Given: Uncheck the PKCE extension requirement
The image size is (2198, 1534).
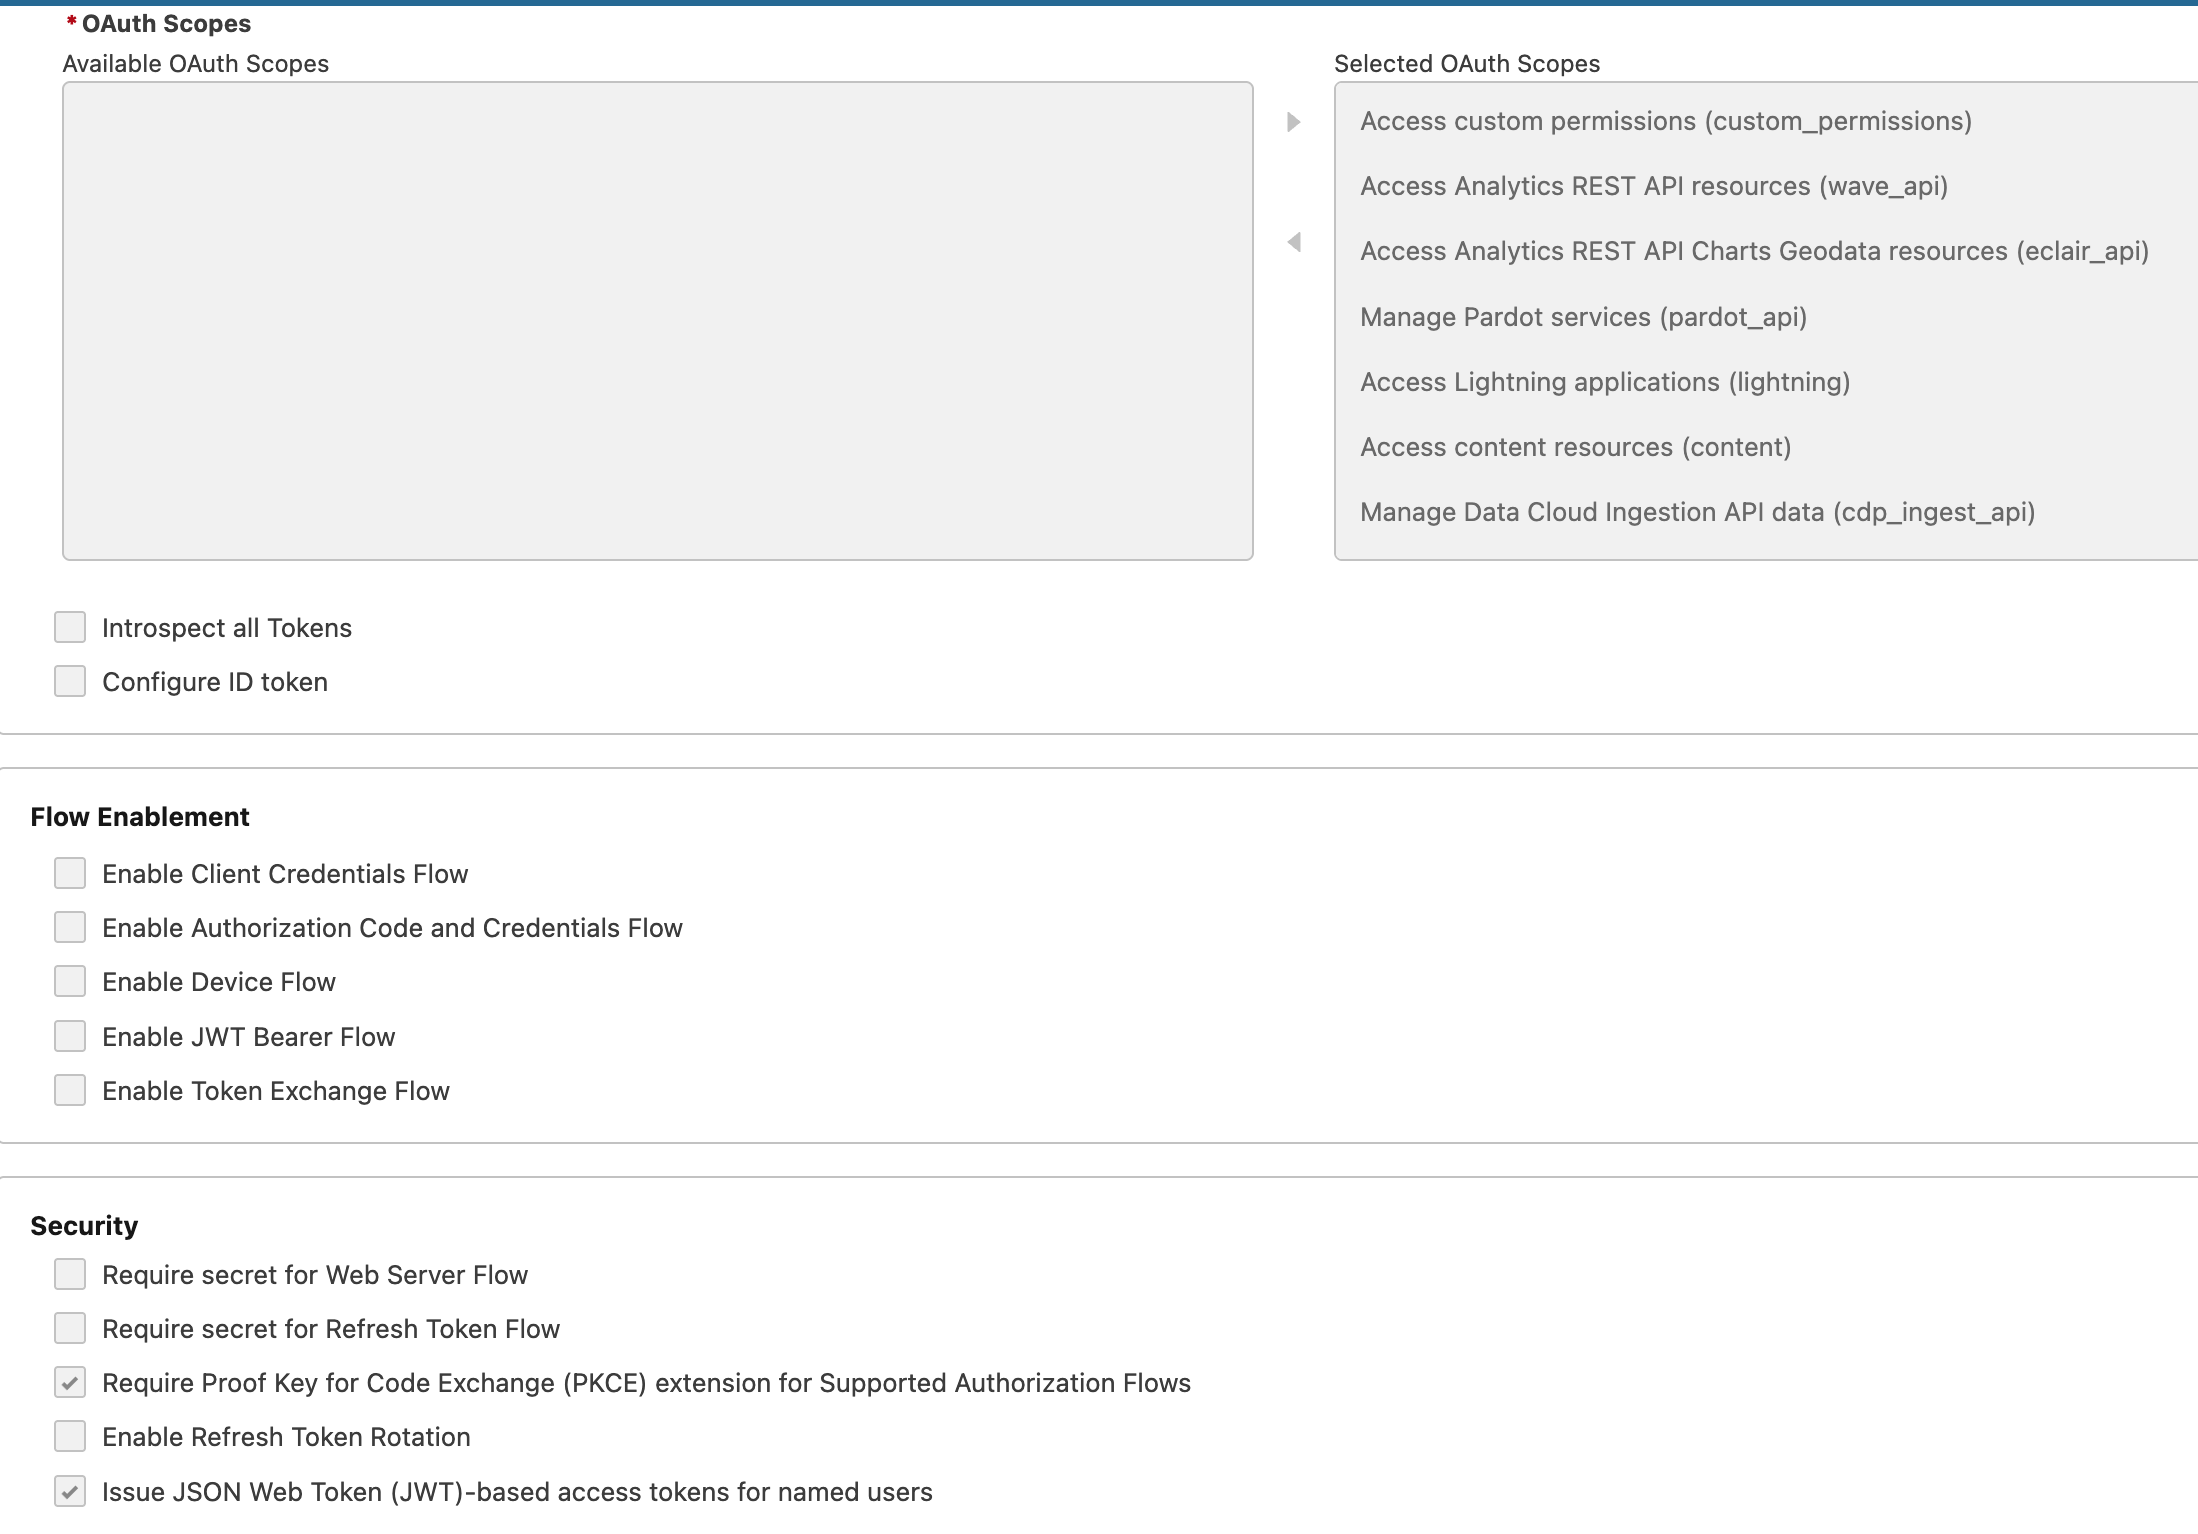Looking at the screenshot, I should [69, 1382].
